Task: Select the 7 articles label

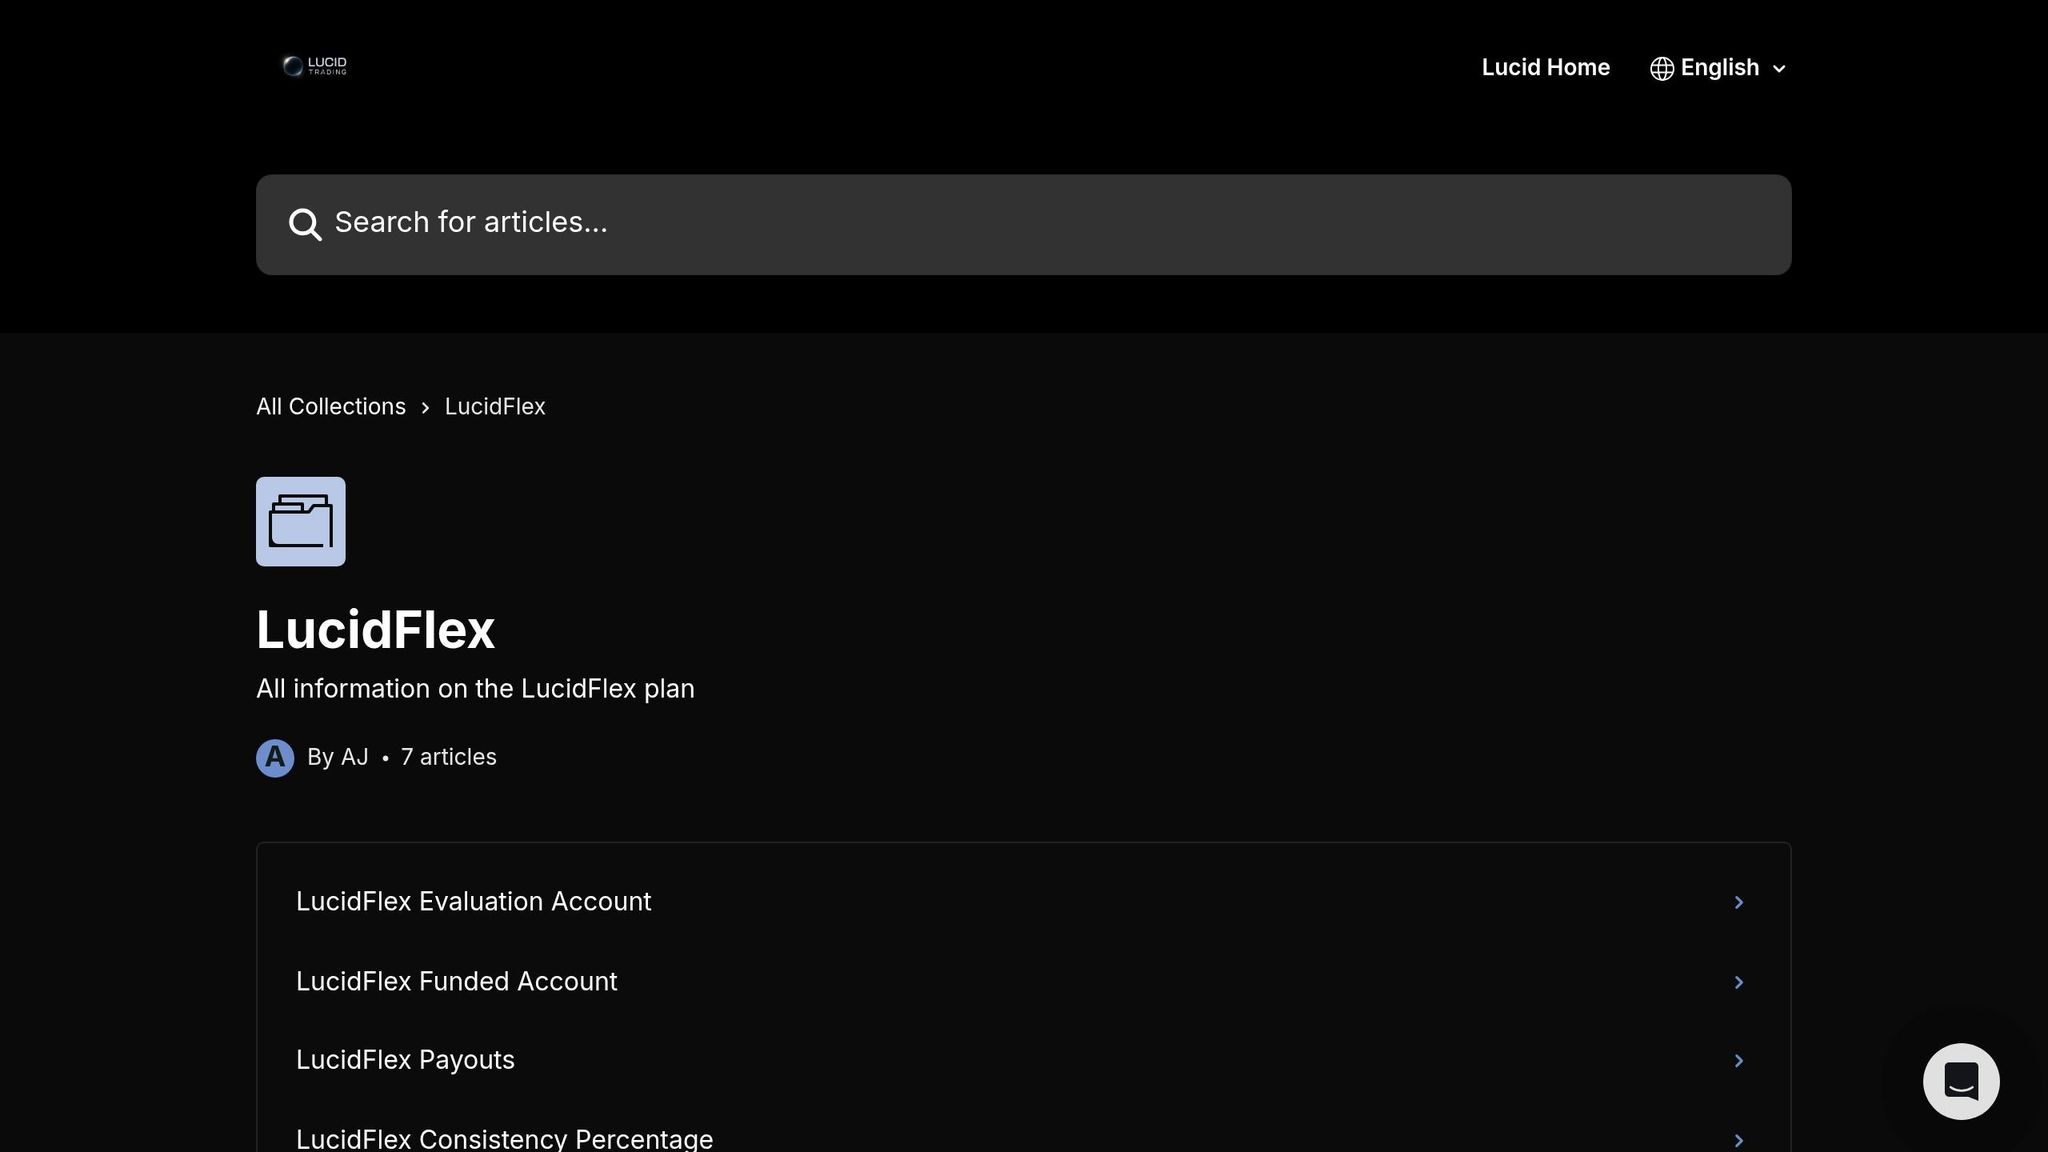Action: [x=447, y=757]
